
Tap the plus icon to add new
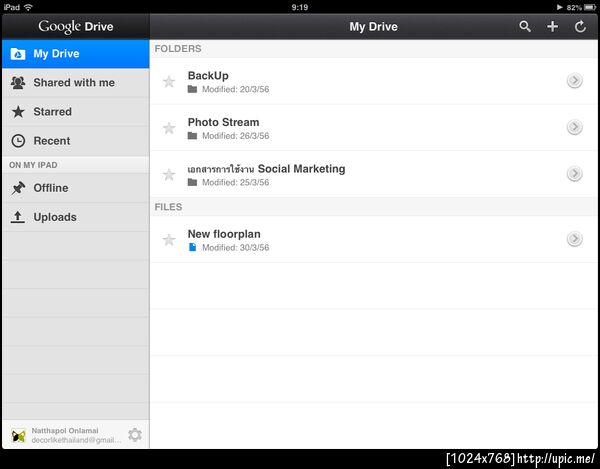[552, 26]
